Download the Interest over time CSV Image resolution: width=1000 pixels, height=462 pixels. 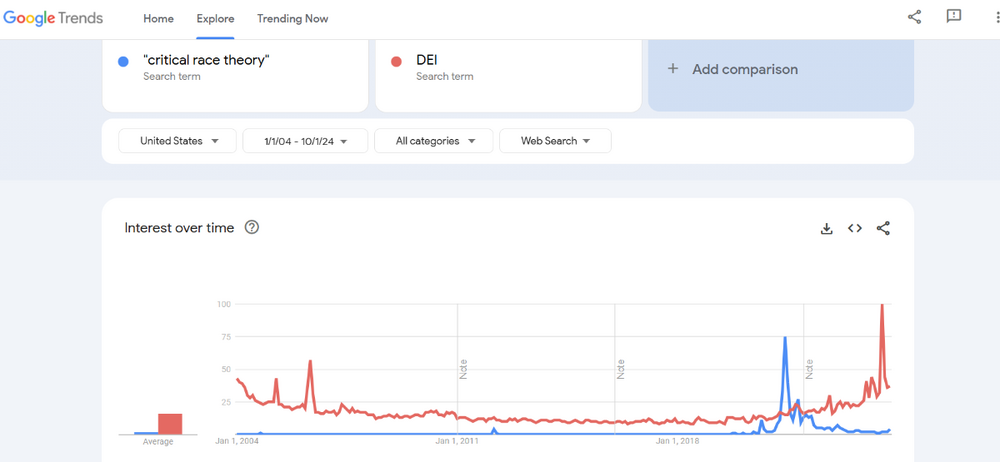827,228
